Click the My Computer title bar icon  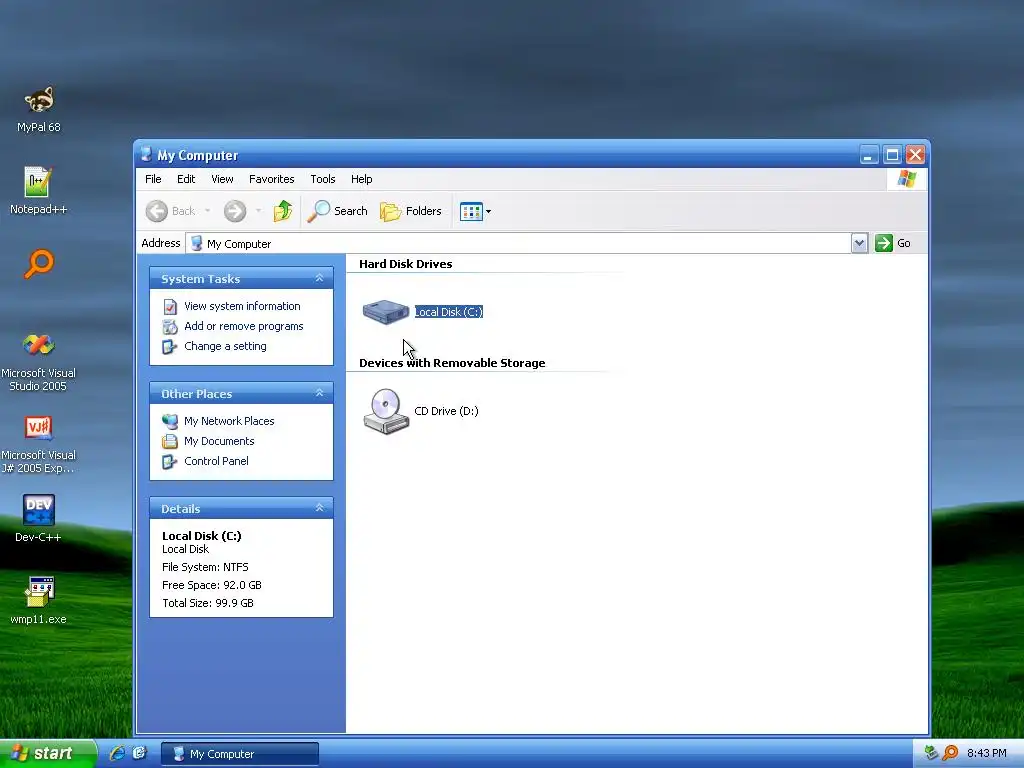[146, 155]
